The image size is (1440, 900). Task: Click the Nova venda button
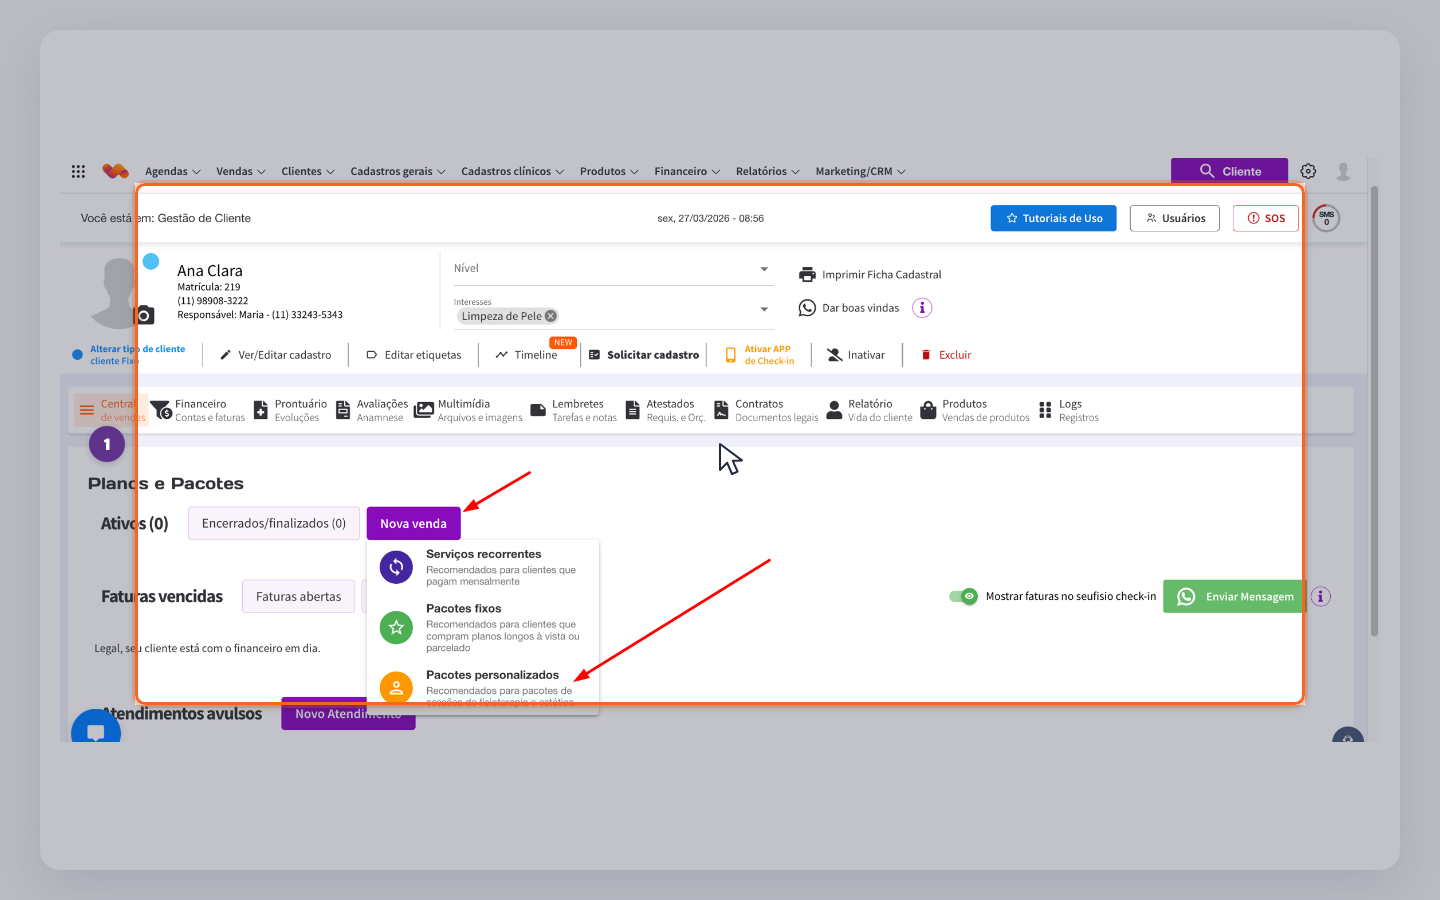[x=413, y=523]
